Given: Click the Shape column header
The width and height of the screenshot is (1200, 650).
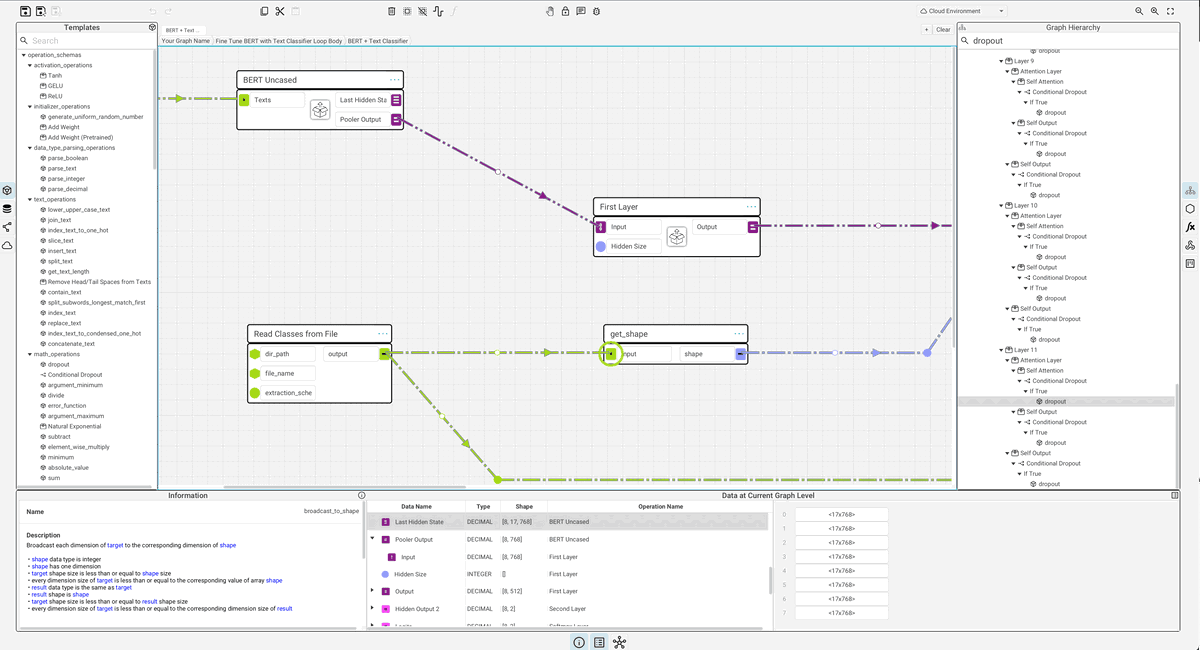Looking at the screenshot, I should (525, 507).
